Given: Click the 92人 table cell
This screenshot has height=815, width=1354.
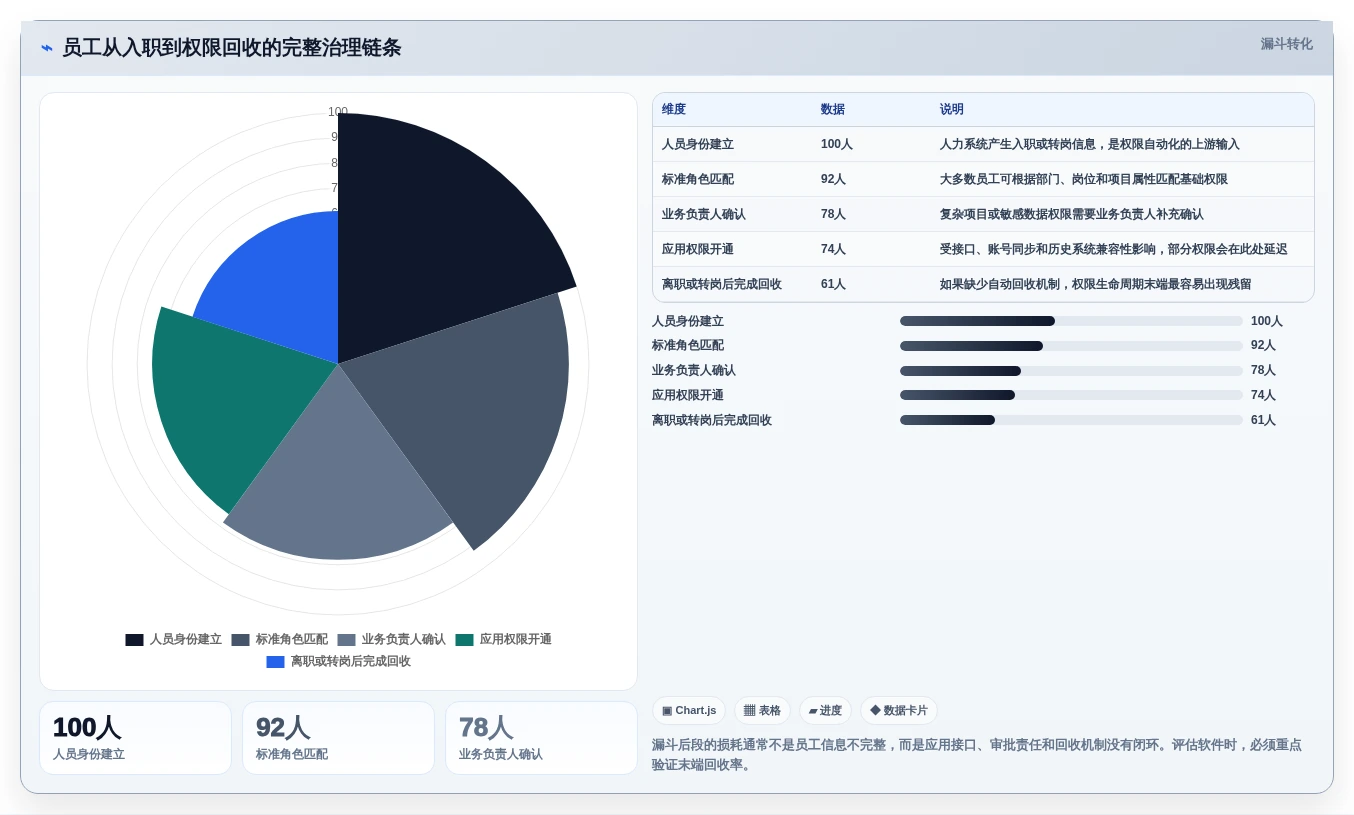Looking at the screenshot, I should pyautogui.click(x=834, y=179).
